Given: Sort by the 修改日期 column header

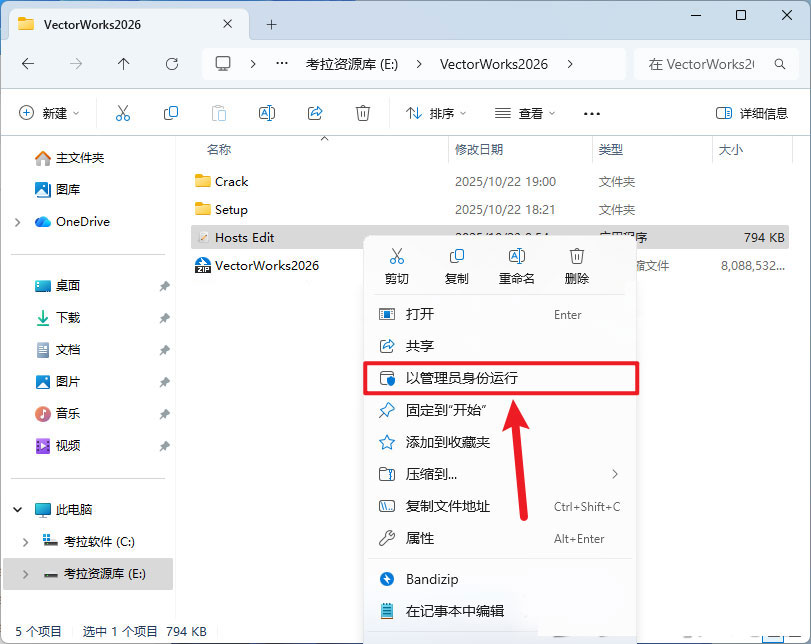Looking at the screenshot, I should (479, 149).
